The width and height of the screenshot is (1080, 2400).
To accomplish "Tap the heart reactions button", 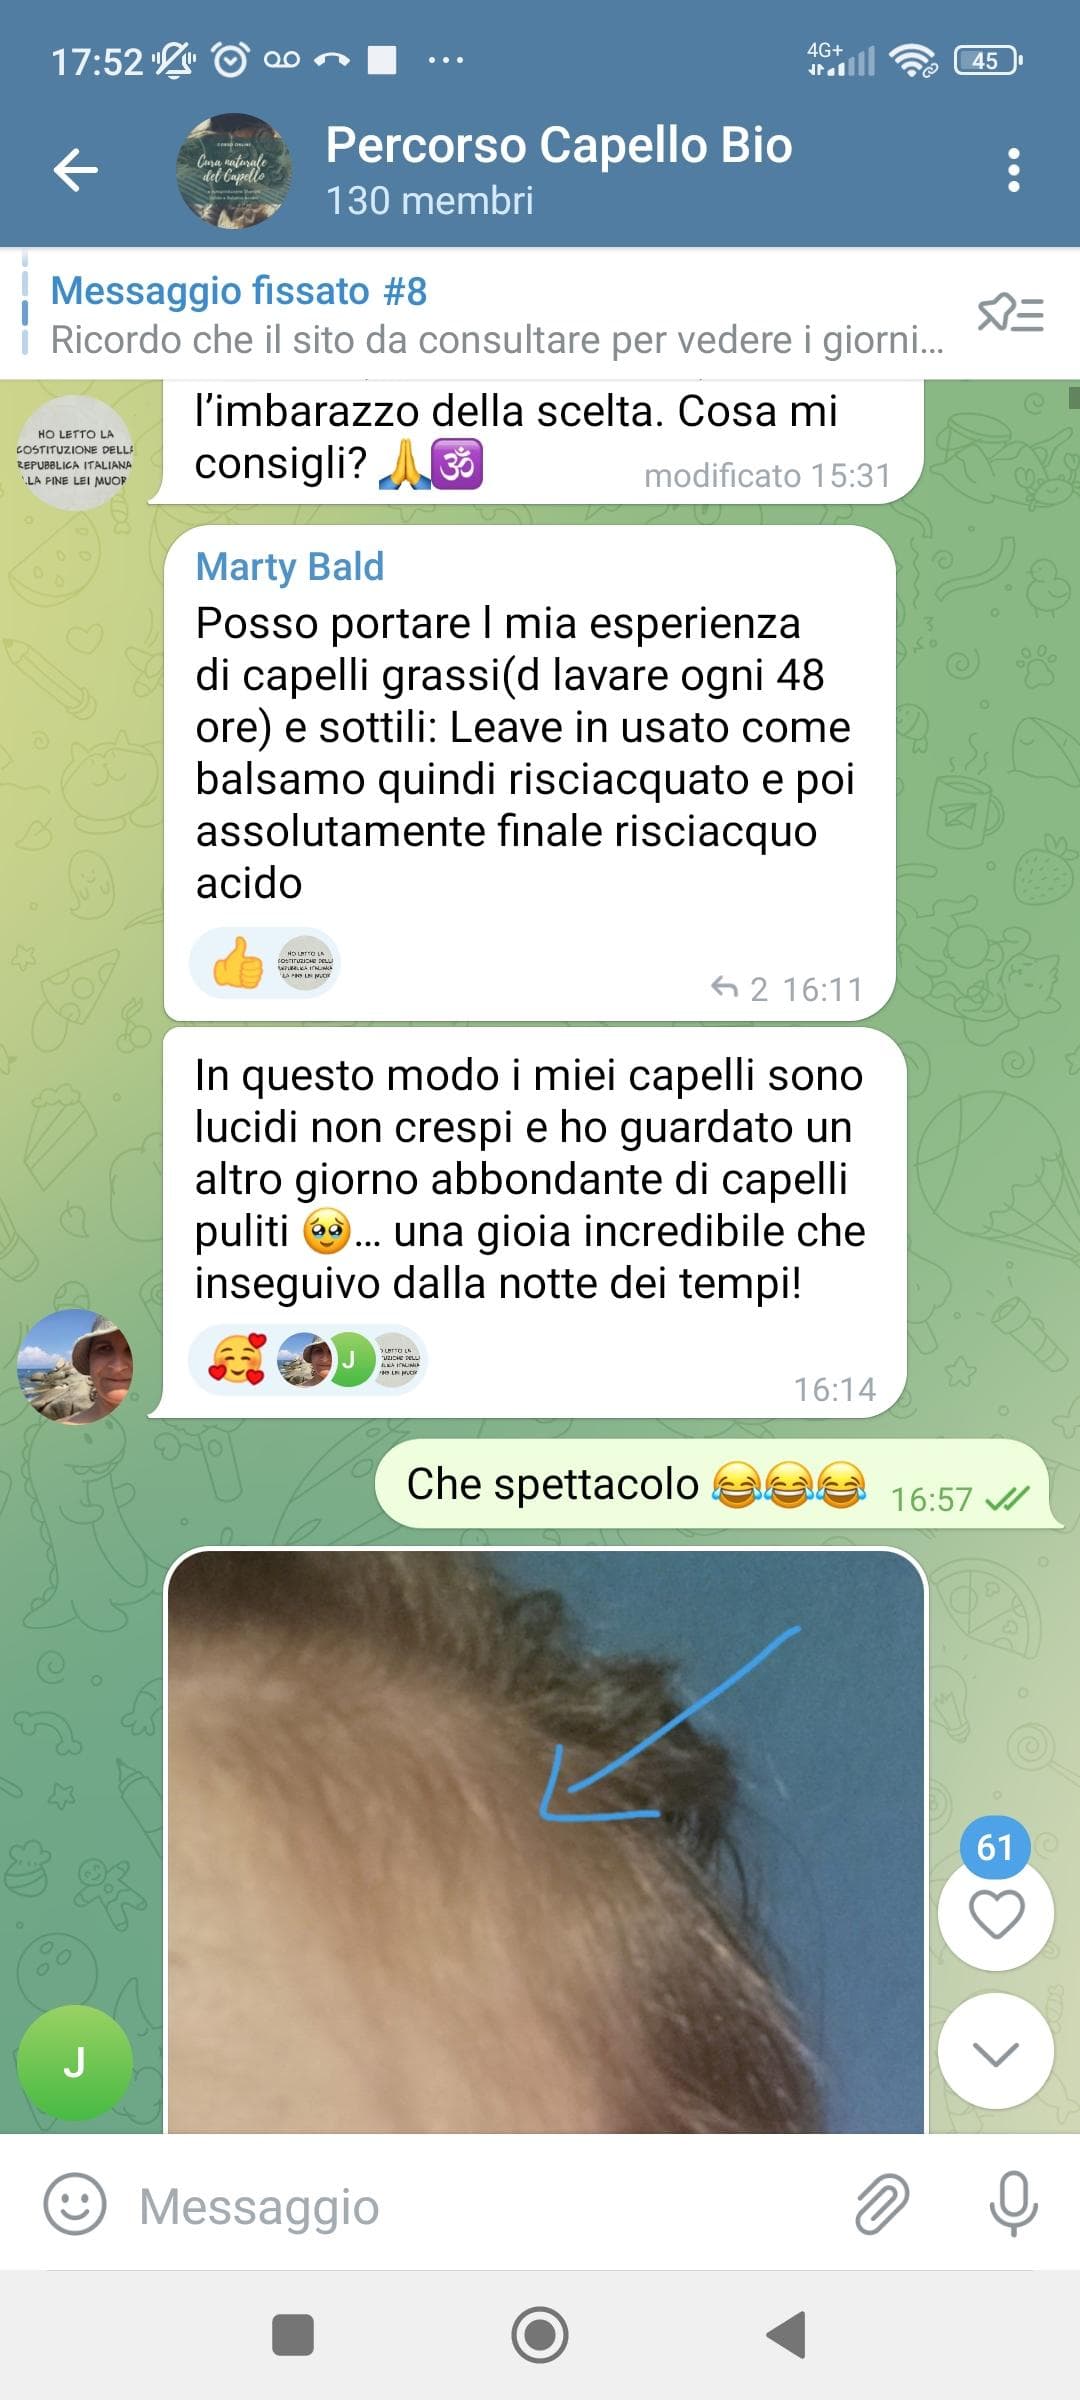I will click(996, 1914).
